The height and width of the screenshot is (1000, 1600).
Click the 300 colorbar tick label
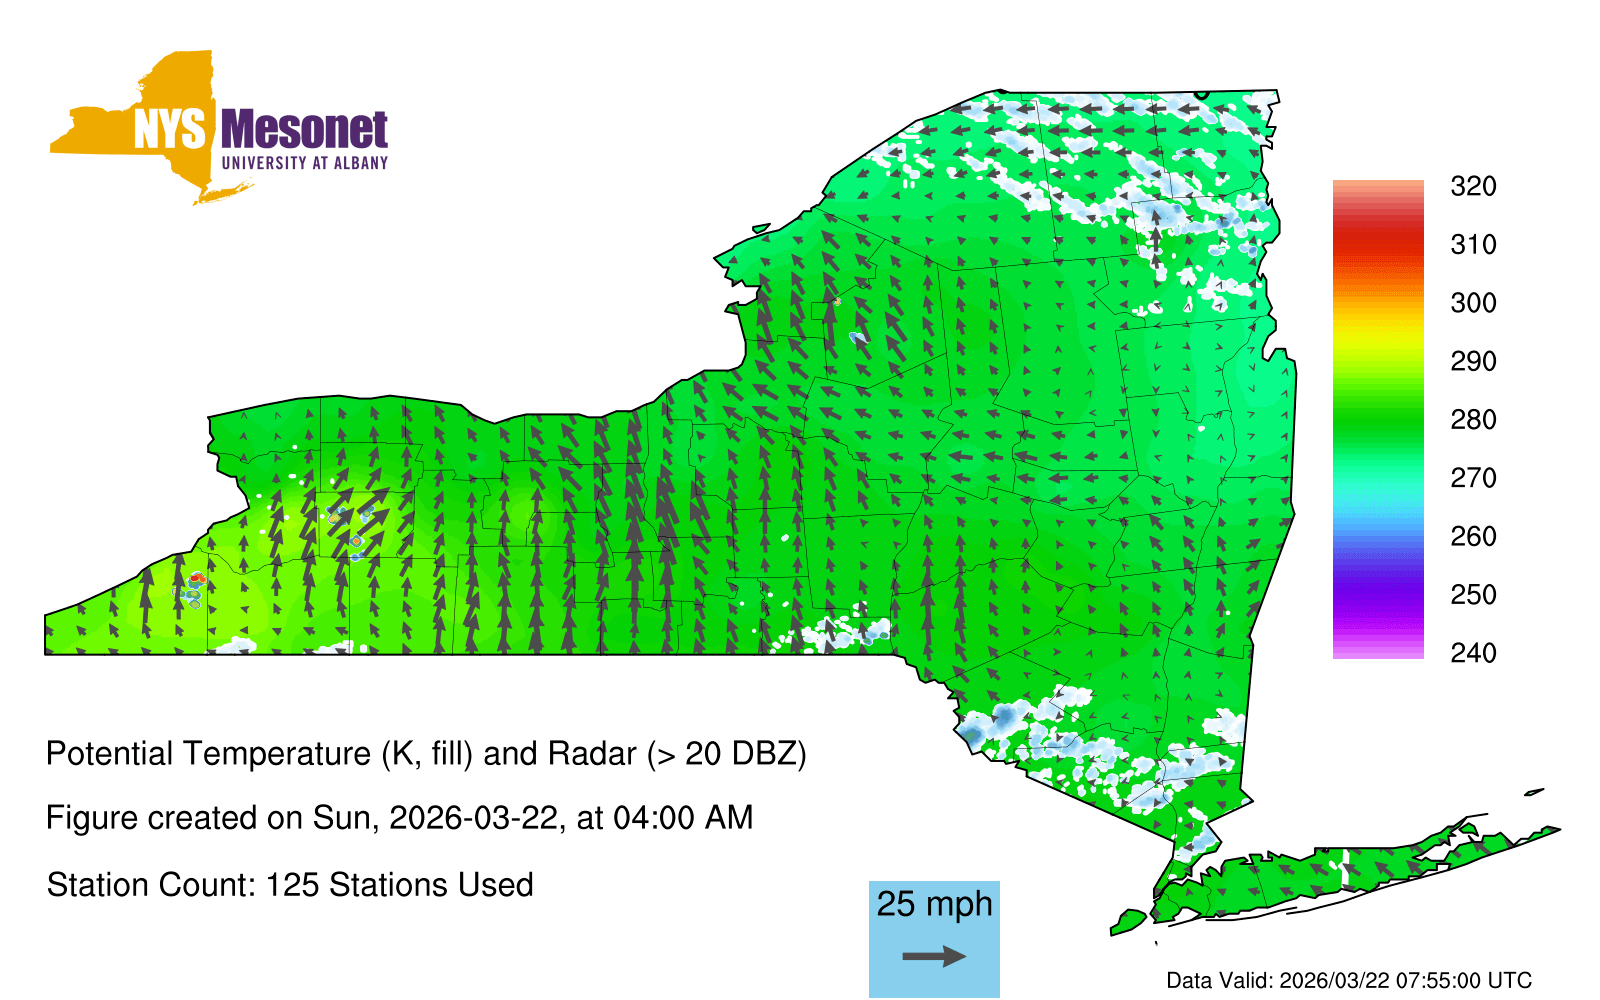(x=1473, y=303)
